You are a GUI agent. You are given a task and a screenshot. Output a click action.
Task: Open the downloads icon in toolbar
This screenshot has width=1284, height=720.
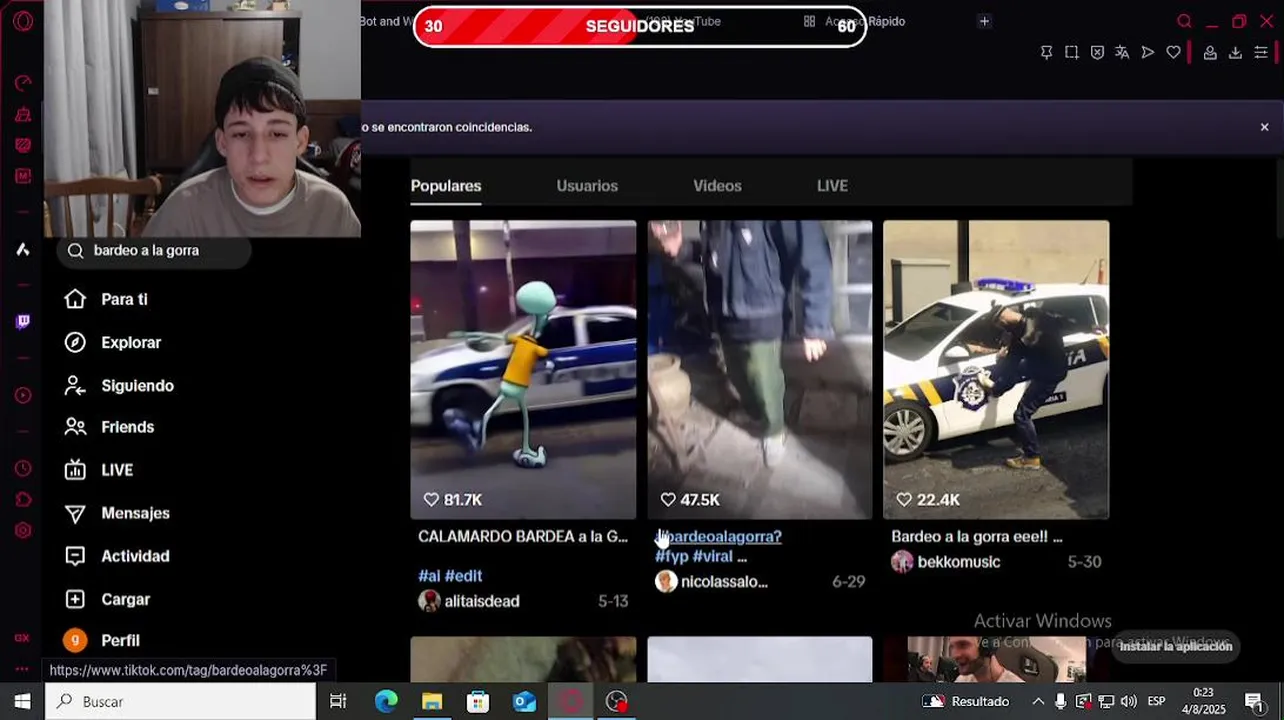point(1235,52)
